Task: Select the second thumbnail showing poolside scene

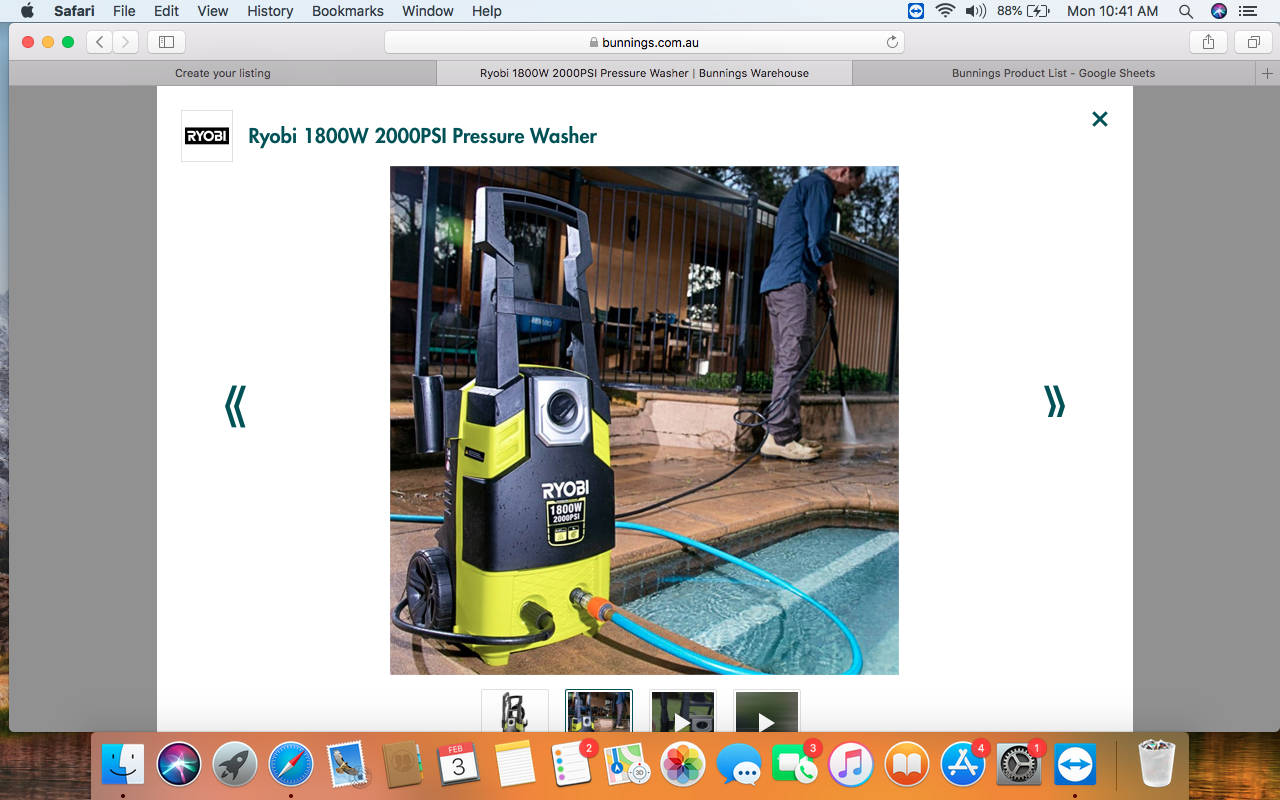Action: 599,711
